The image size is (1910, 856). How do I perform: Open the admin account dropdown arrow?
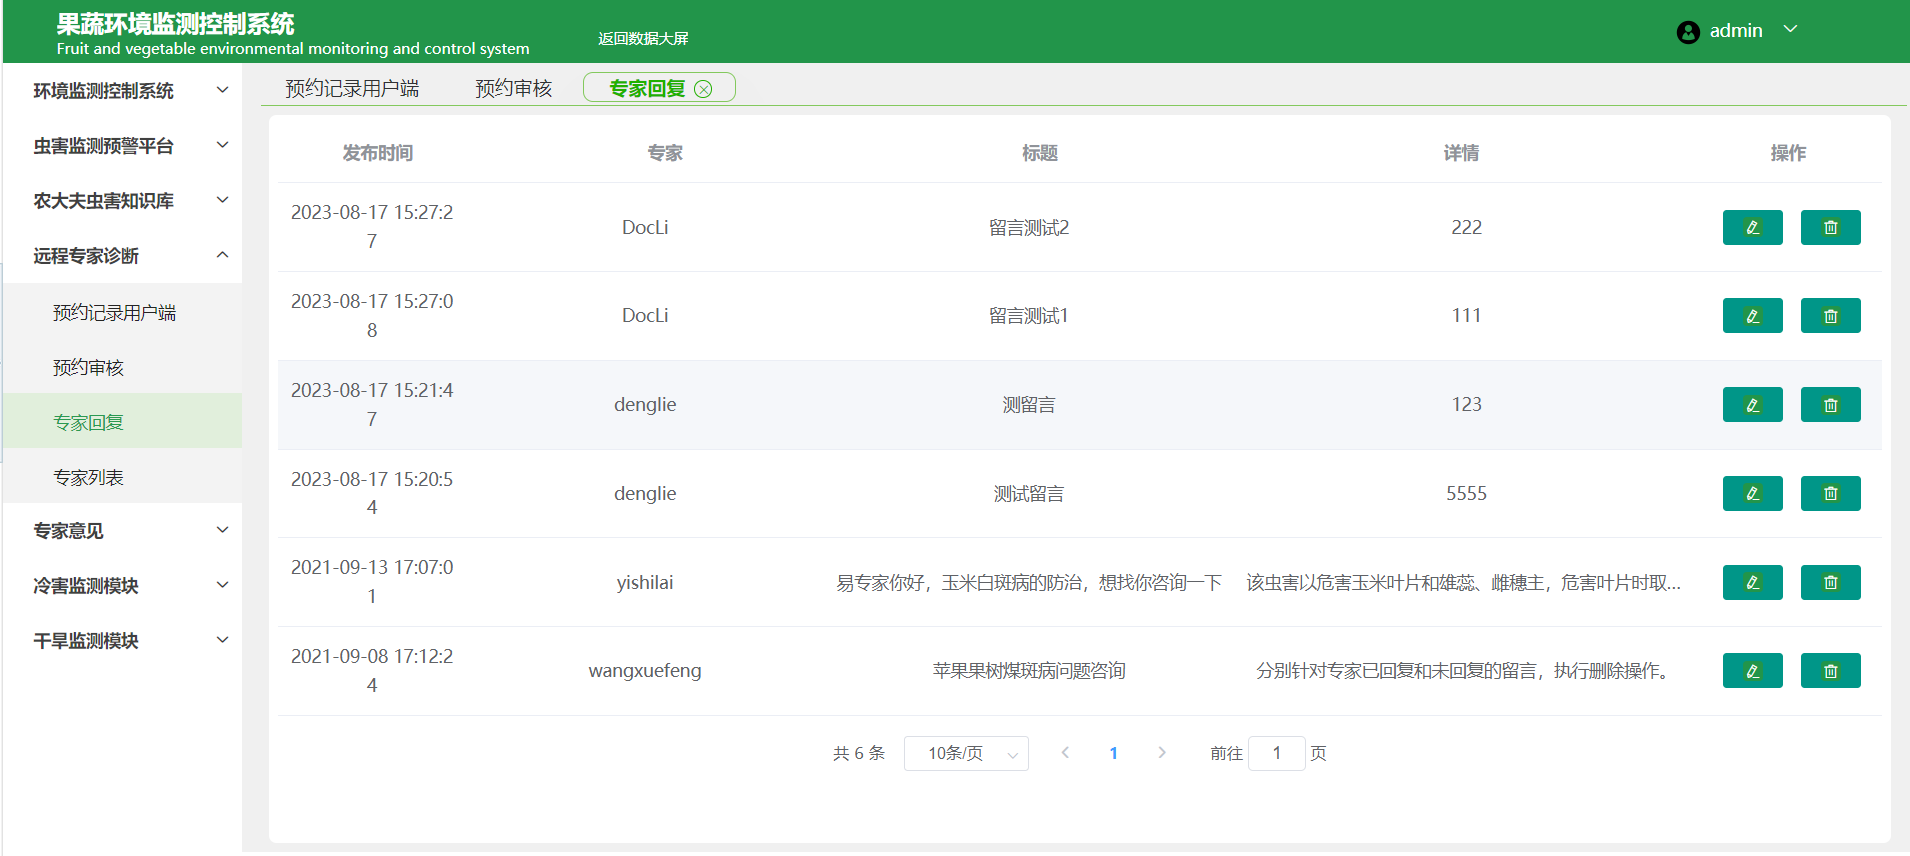coord(1790,29)
